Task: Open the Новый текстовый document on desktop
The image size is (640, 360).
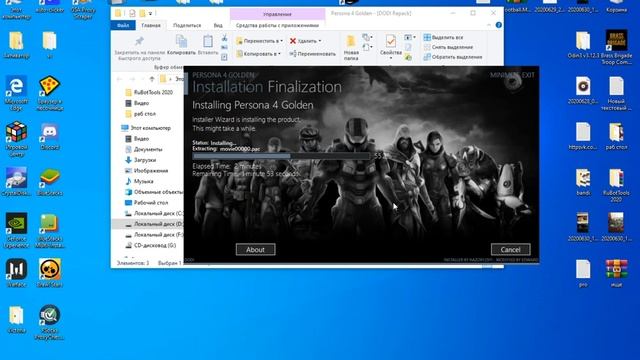Action: click(x=616, y=93)
